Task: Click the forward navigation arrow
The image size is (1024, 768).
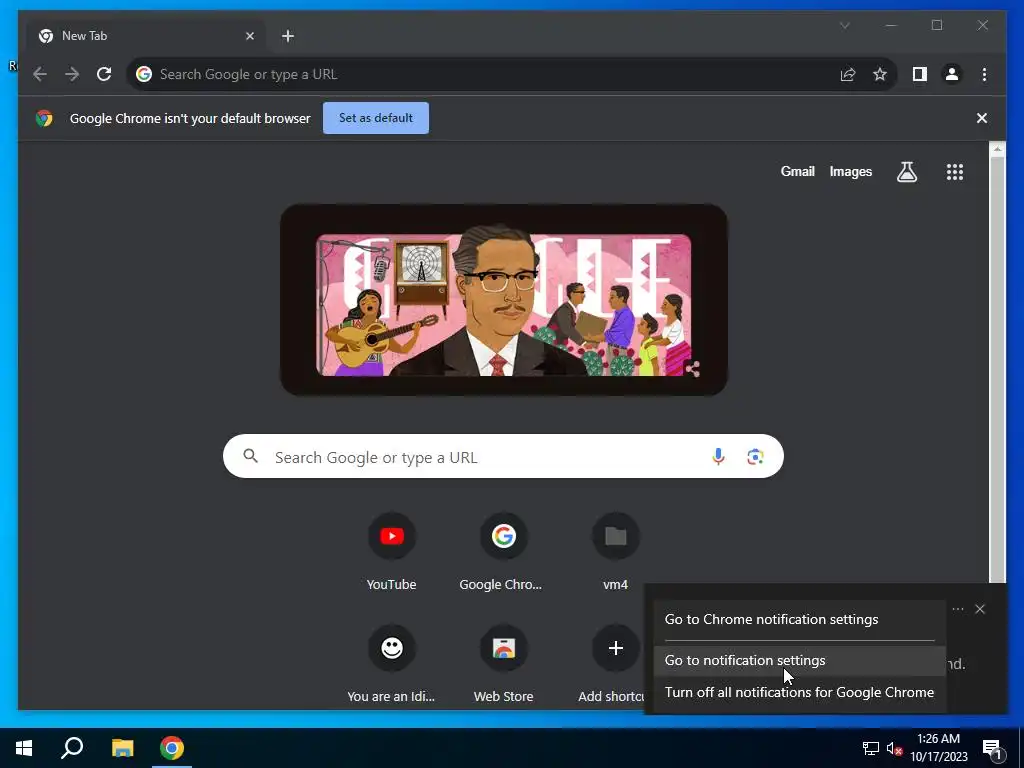Action: tap(72, 74)
